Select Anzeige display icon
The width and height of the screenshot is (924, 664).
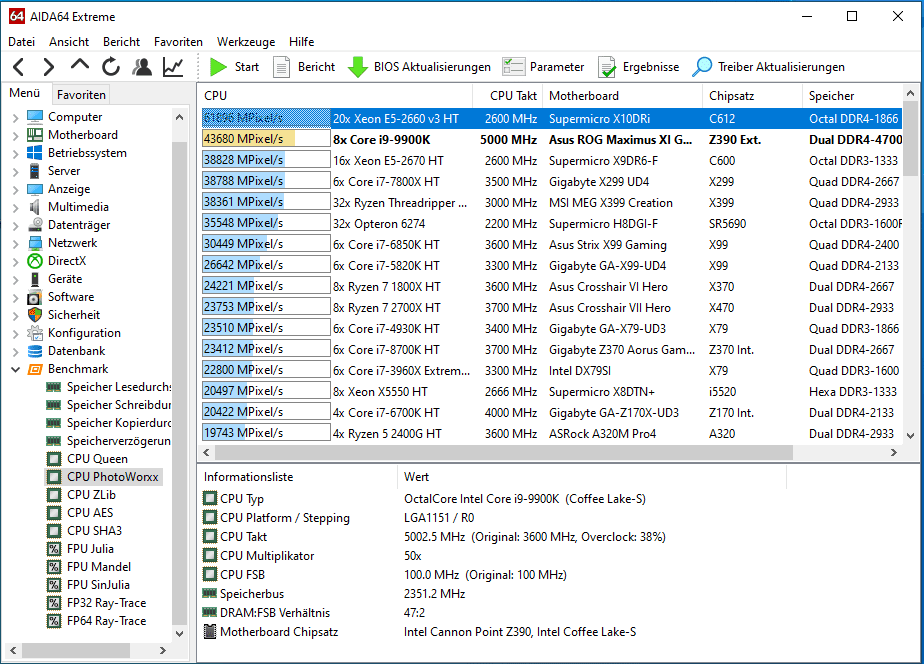coord(35,189)
